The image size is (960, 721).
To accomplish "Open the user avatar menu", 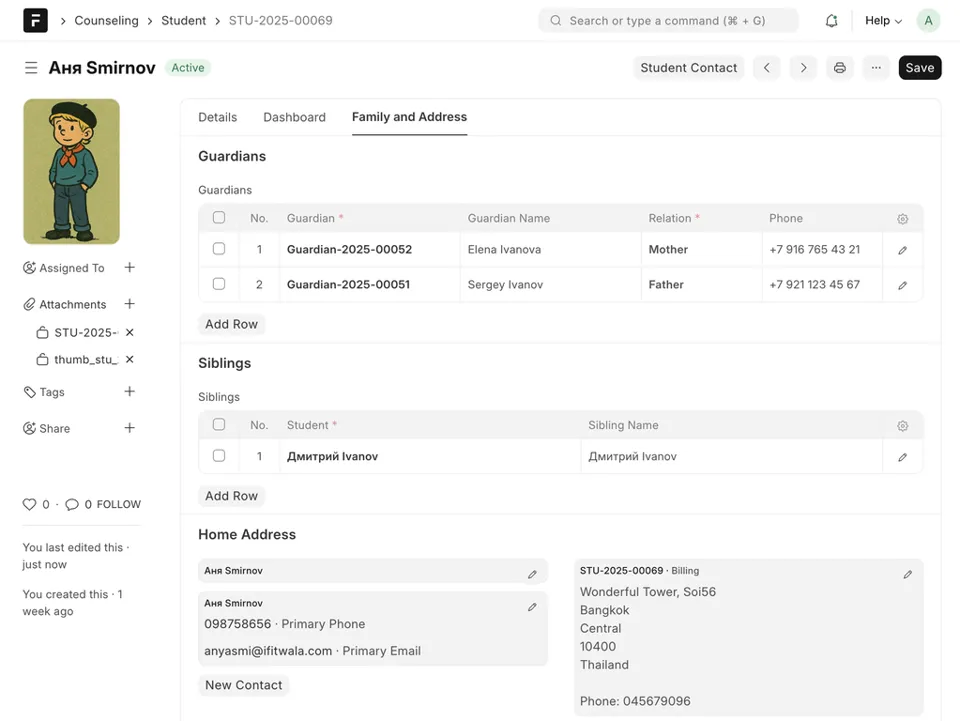I will [928, 21].
